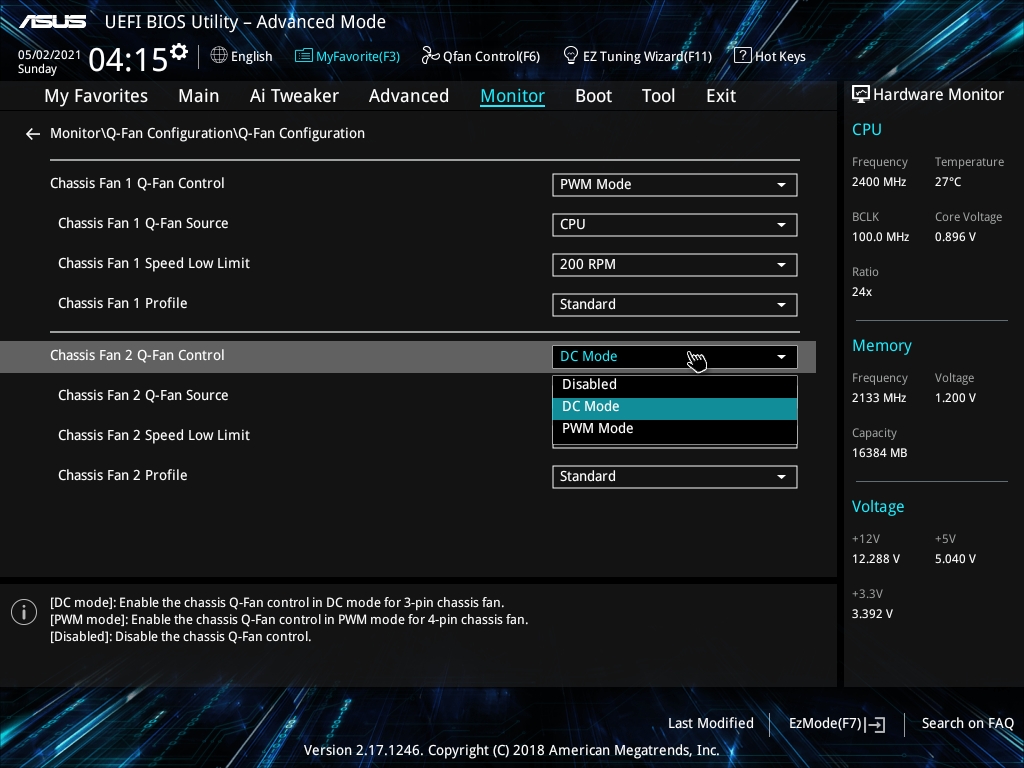The image size is (1024, 768).
Task: Open the My Favorites tab
Action: click(x=96, y=96)
